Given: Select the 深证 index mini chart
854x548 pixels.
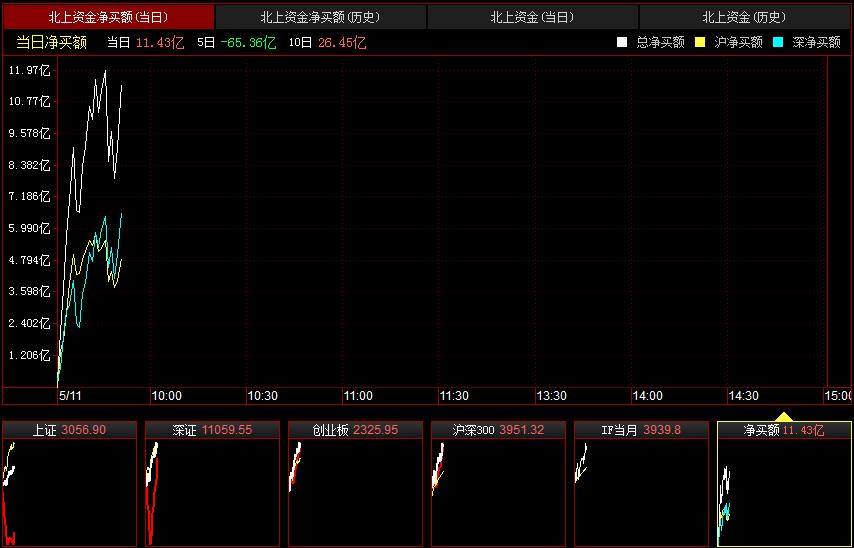Looking at the screenshot, I should (212, 484).
